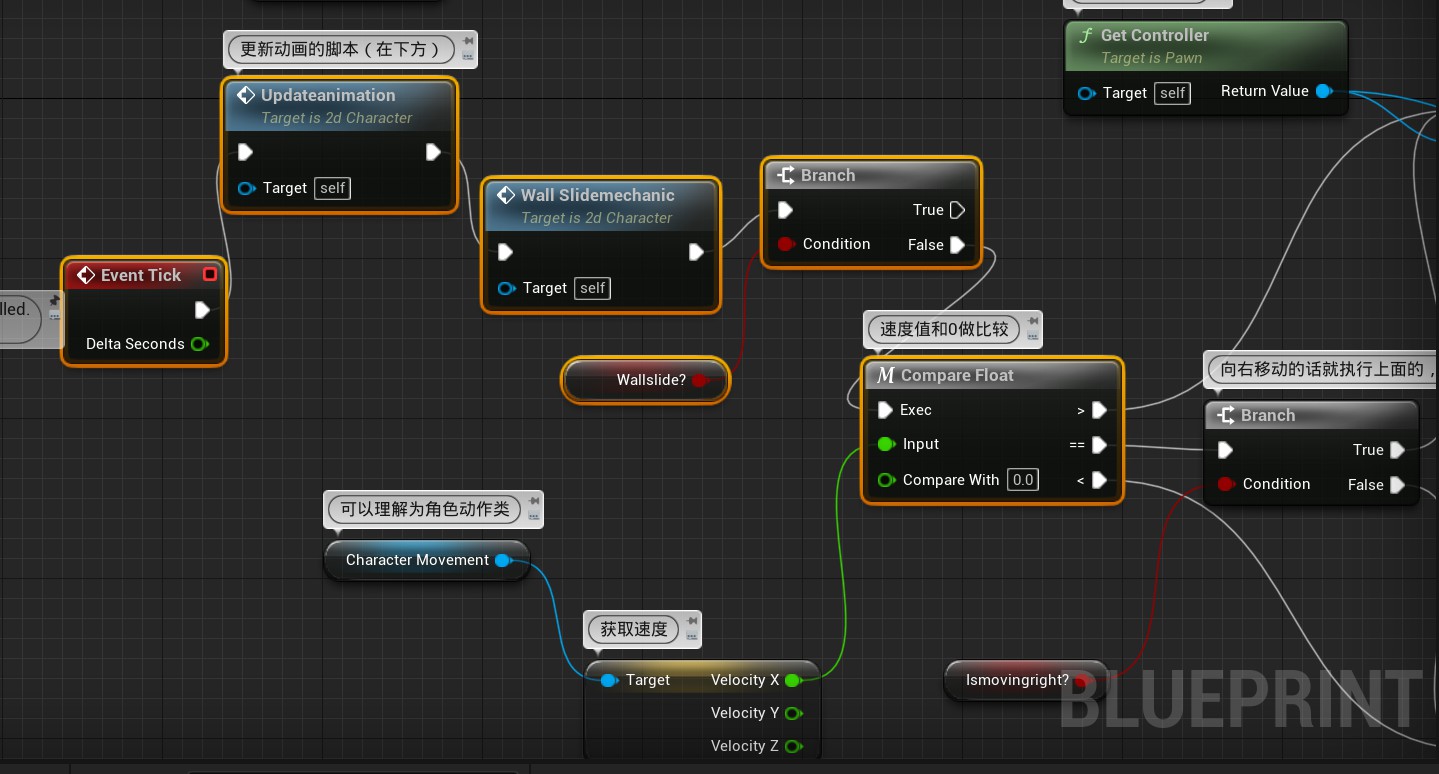Screen dimensions: 1439x774
Task: Select the Compare Float macro node title
Action: click(957, 376)
